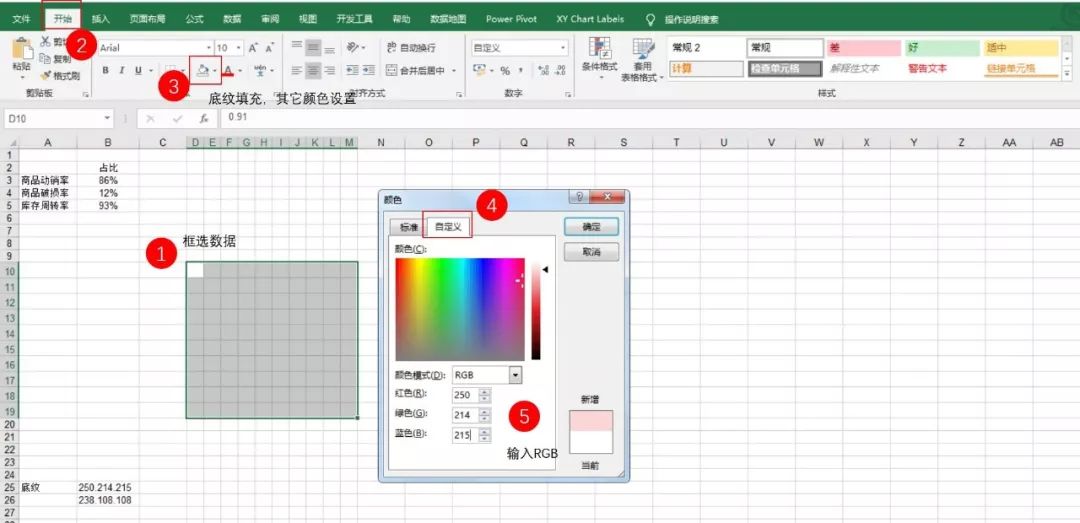This screenshot has height=523, width=1080.
Task: Click the Bold formatting icon
Action: point(106,70)
